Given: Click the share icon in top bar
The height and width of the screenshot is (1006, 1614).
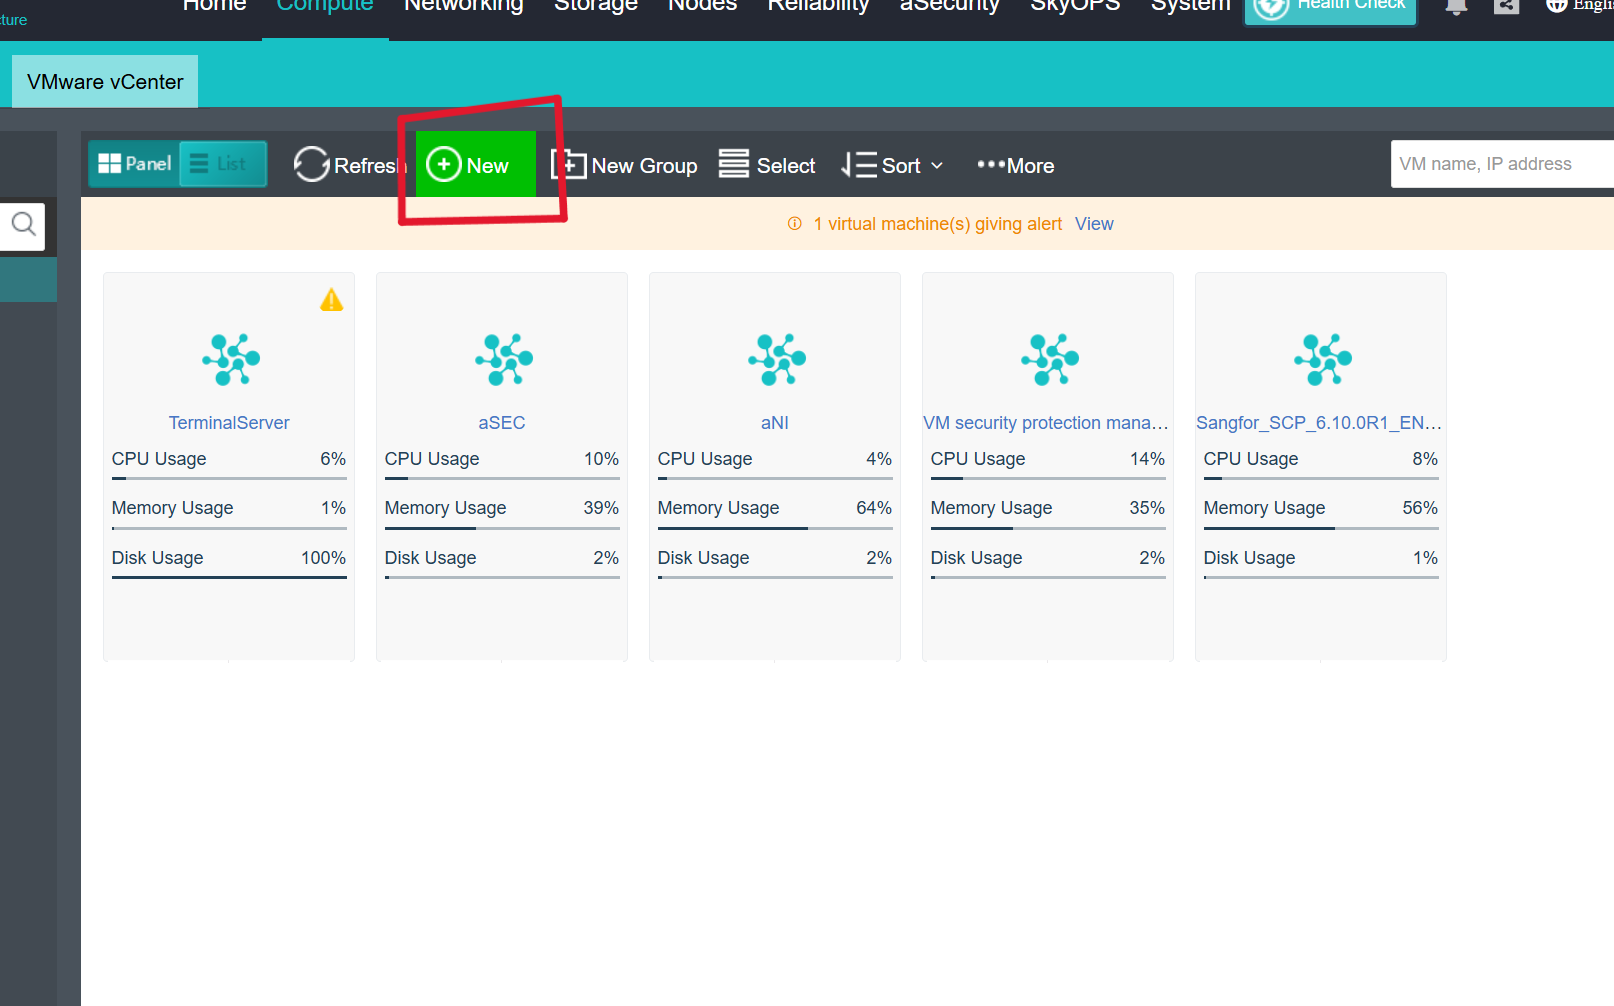Looking at the screenshot, I should coord(1507,7).
